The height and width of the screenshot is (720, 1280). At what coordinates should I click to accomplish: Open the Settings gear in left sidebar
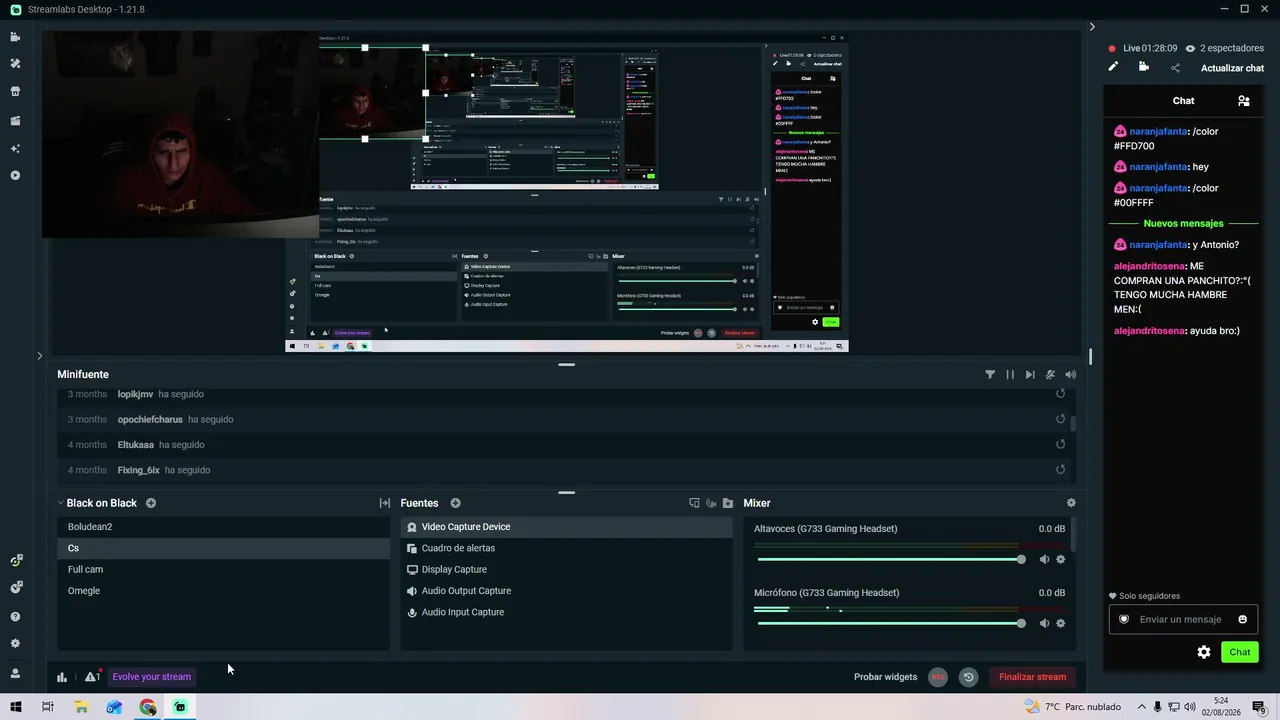[x=15, y=644]
